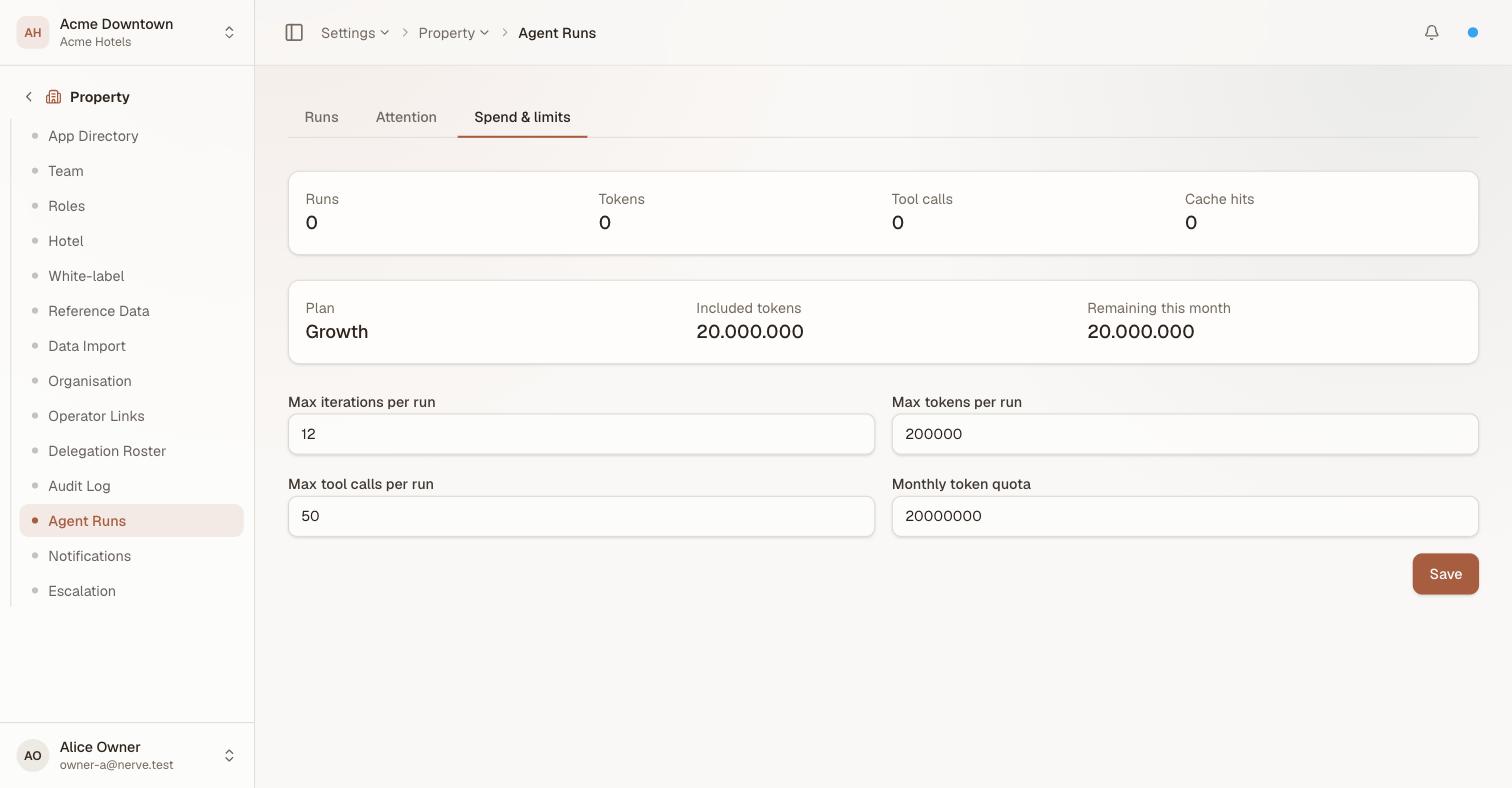
Task: Open Team settings page
Action: click(131, 171)
